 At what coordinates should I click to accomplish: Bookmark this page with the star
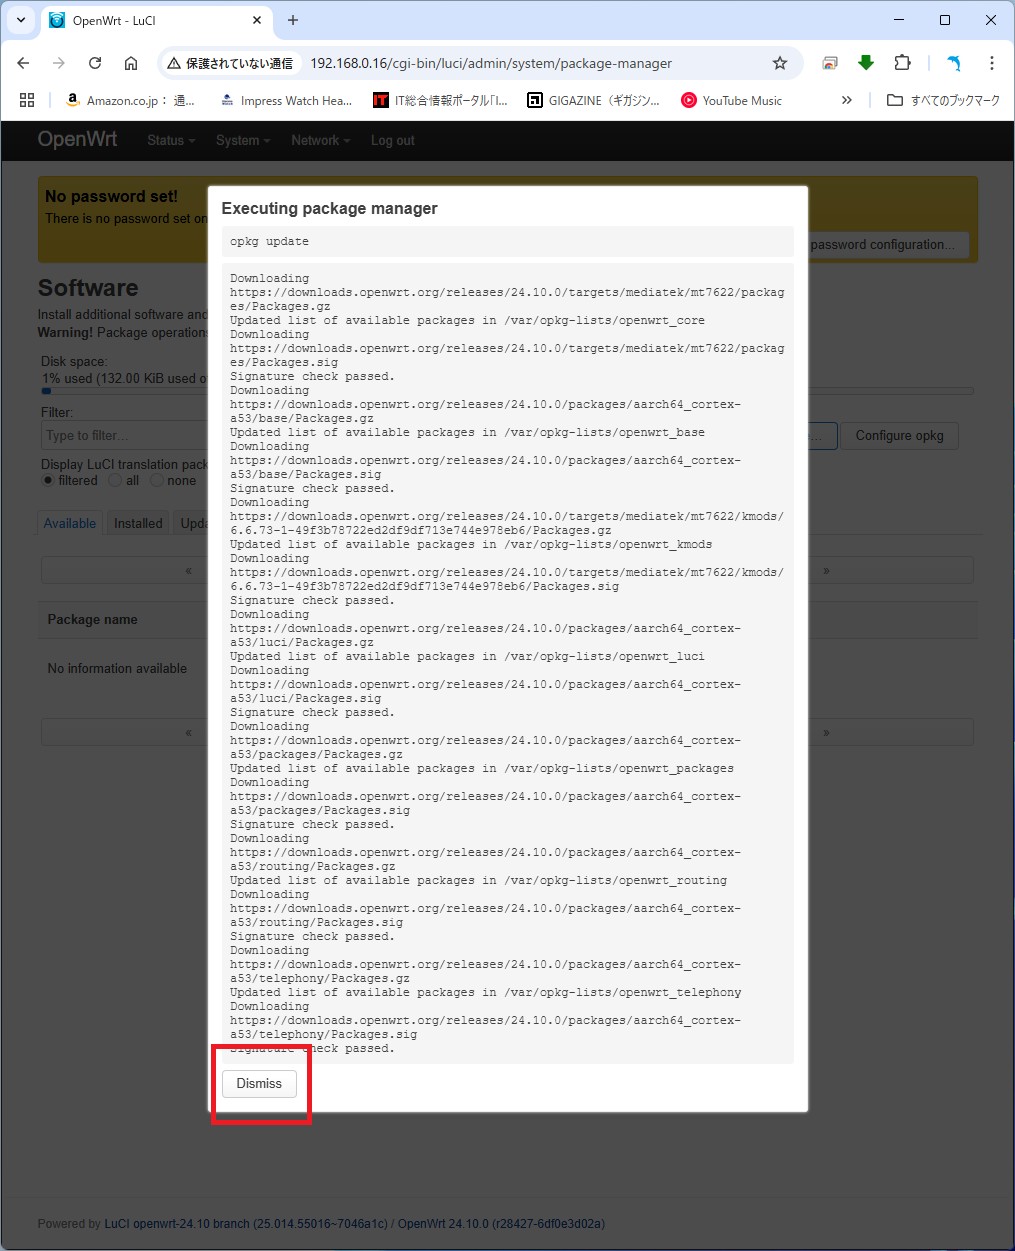tap(780, 63)
